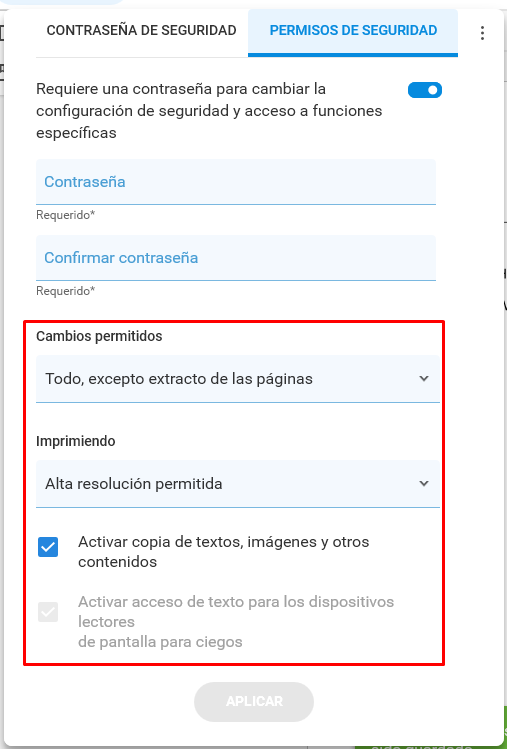Viewport: 507px width, 749px height.
Task: Focus the Confirmar contraseña field
Action: click(236, 258)
